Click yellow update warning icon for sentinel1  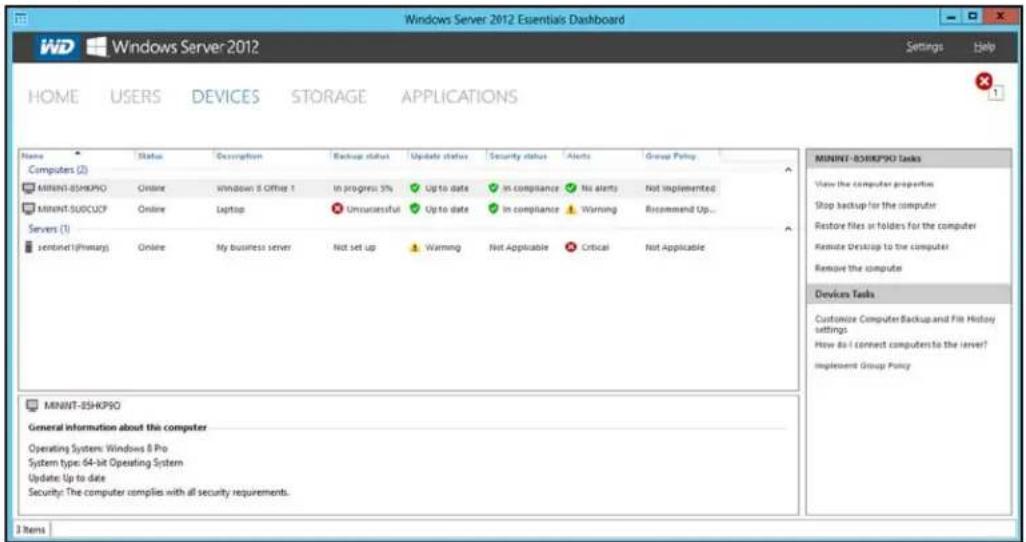pyautogui.click(x=415, y=247)
